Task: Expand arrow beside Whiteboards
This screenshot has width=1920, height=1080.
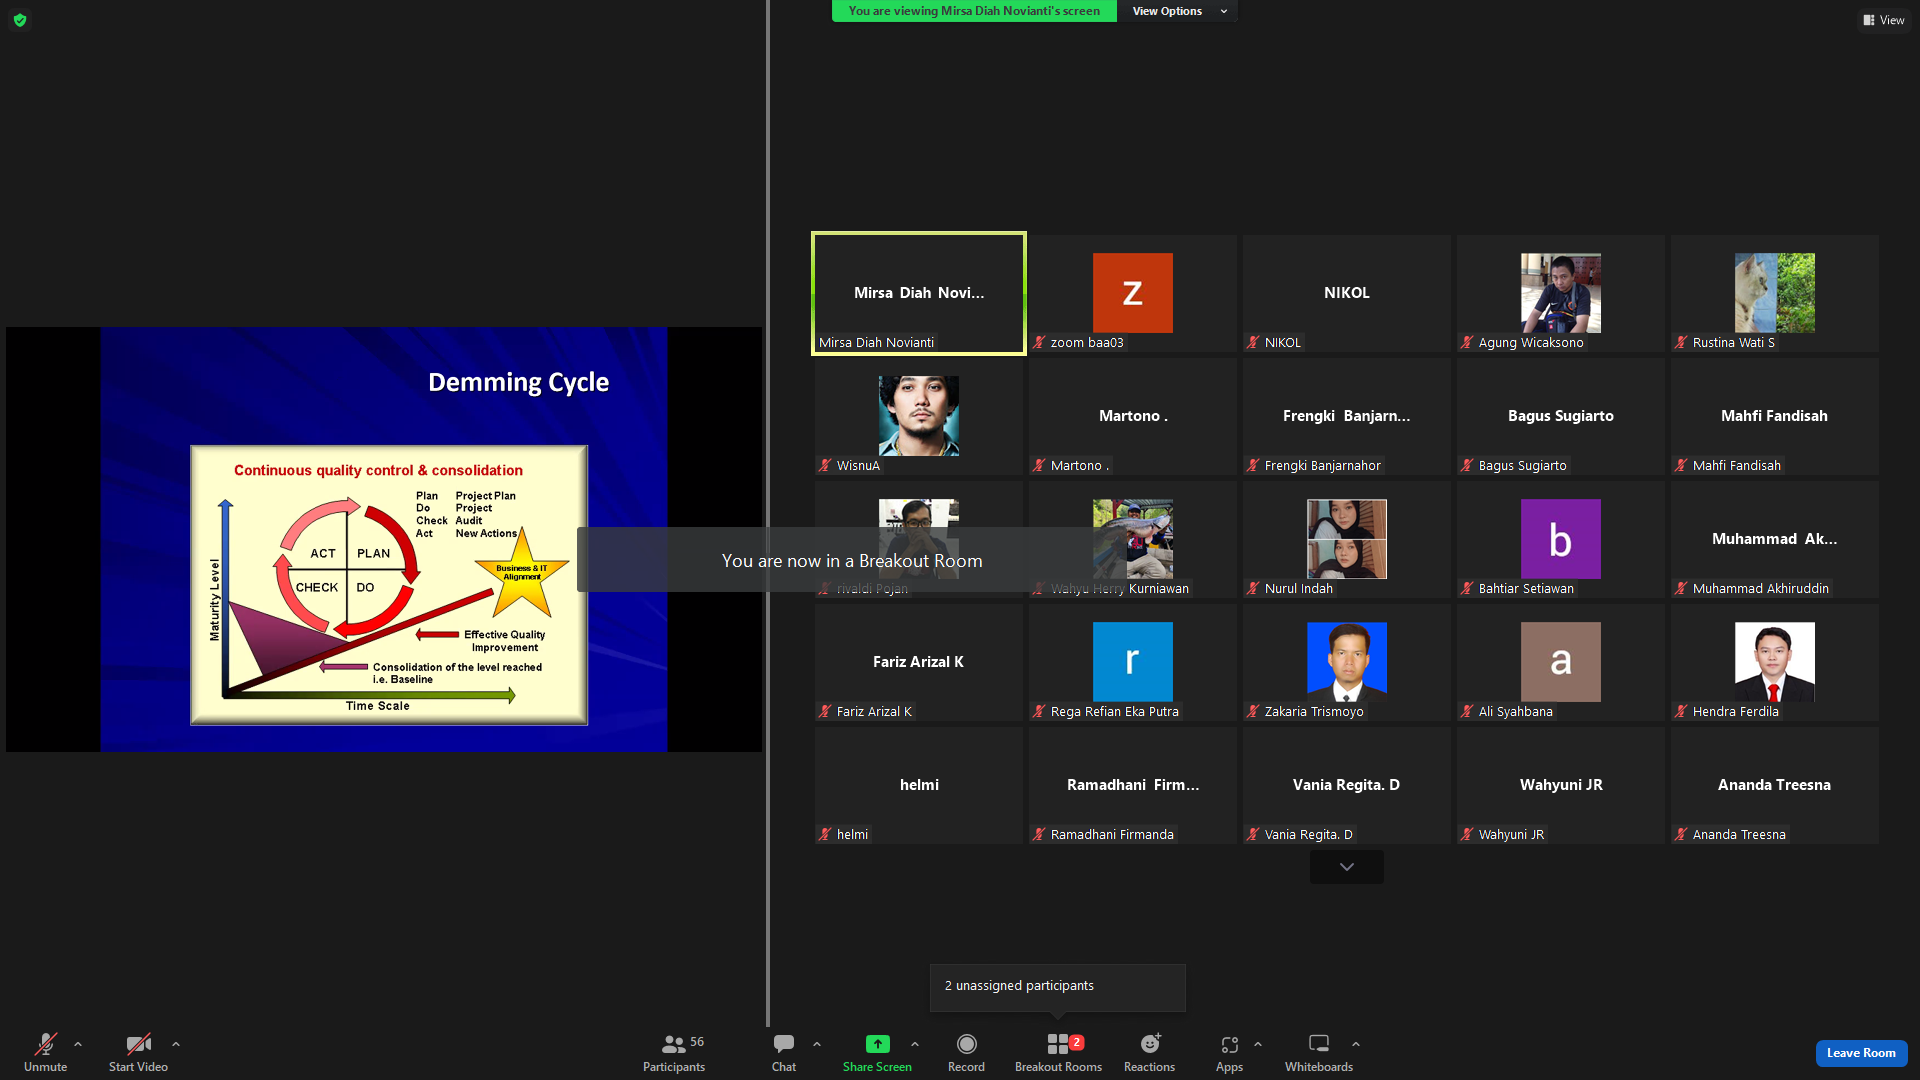Action: coord(1356,1044)
